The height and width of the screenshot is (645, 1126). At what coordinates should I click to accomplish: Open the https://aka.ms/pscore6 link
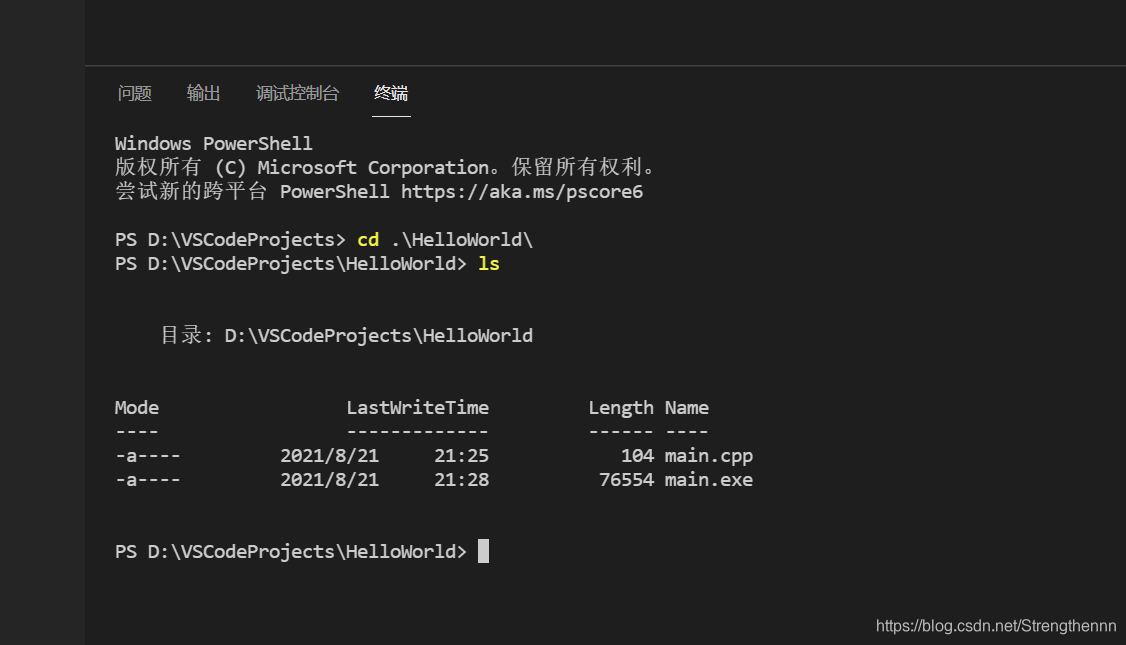(x=522, y=192)
